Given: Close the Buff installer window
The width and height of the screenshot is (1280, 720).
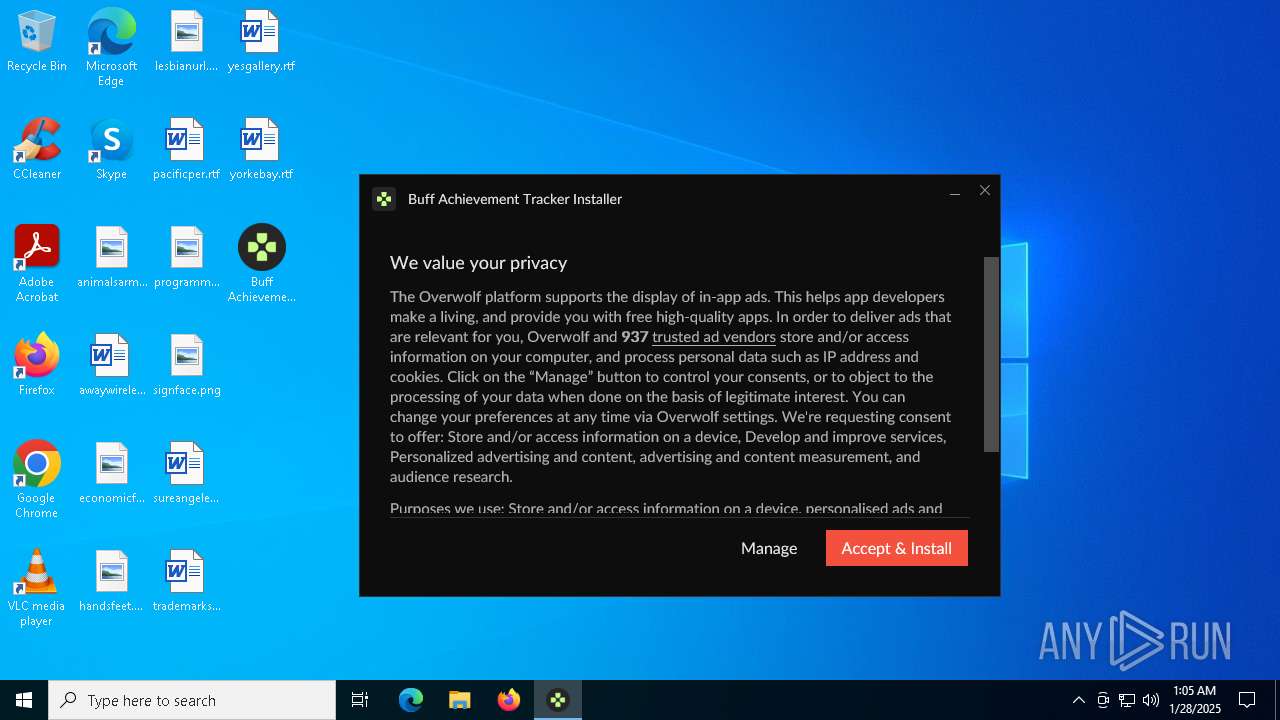Looking at the screenshot, I should [x=985, y=190].
